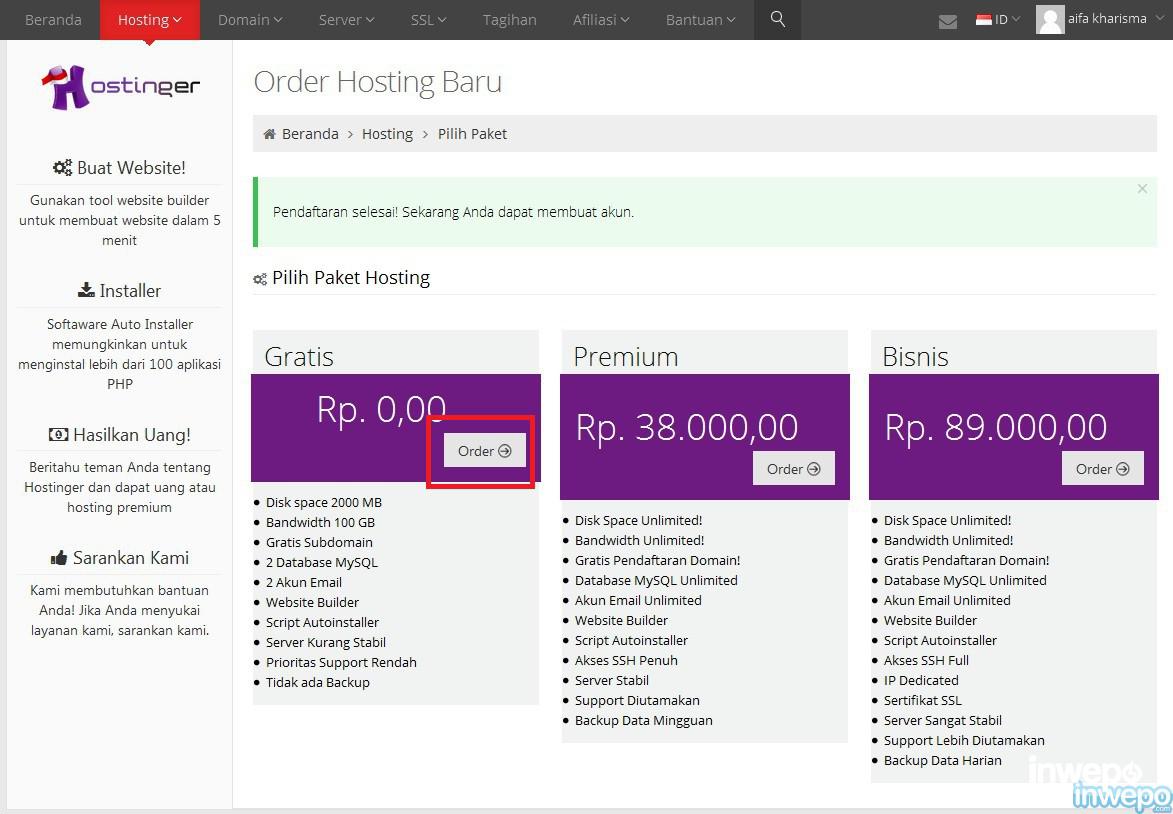Expand the Afiliasi menu
The width and height of the screenshot is (1173, 814).
[x=601, y=19]
